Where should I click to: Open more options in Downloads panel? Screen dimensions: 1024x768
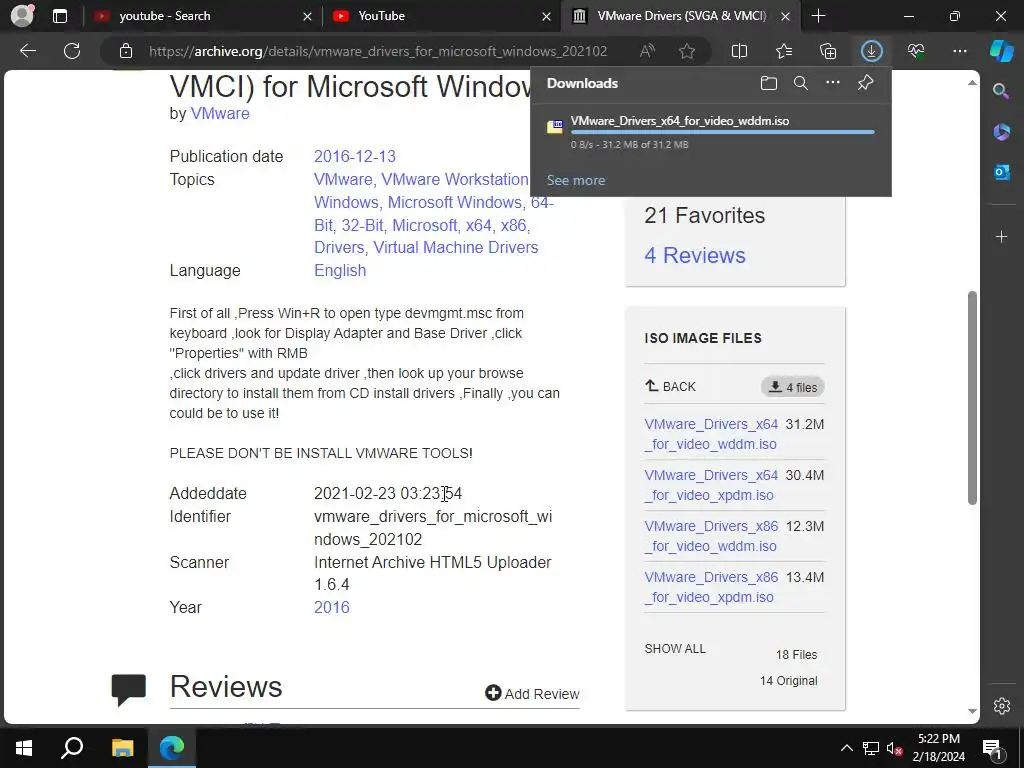pyautogui.click(x=833, y=83)
